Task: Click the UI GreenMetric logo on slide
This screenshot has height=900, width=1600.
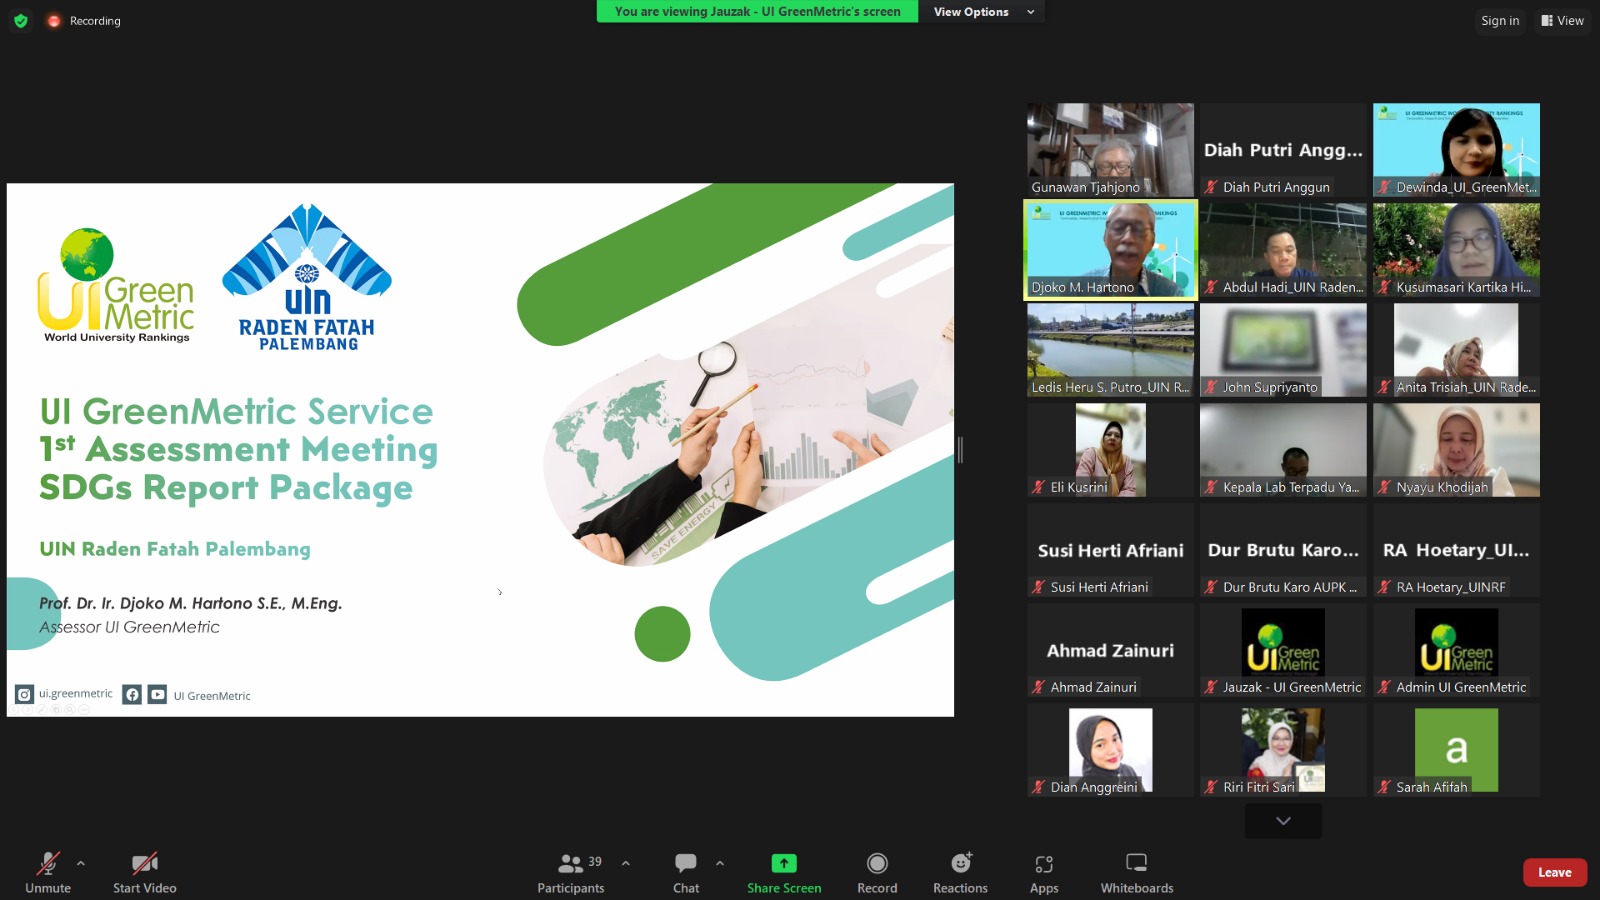Action: pyautogui.click(x=116, y=285)
